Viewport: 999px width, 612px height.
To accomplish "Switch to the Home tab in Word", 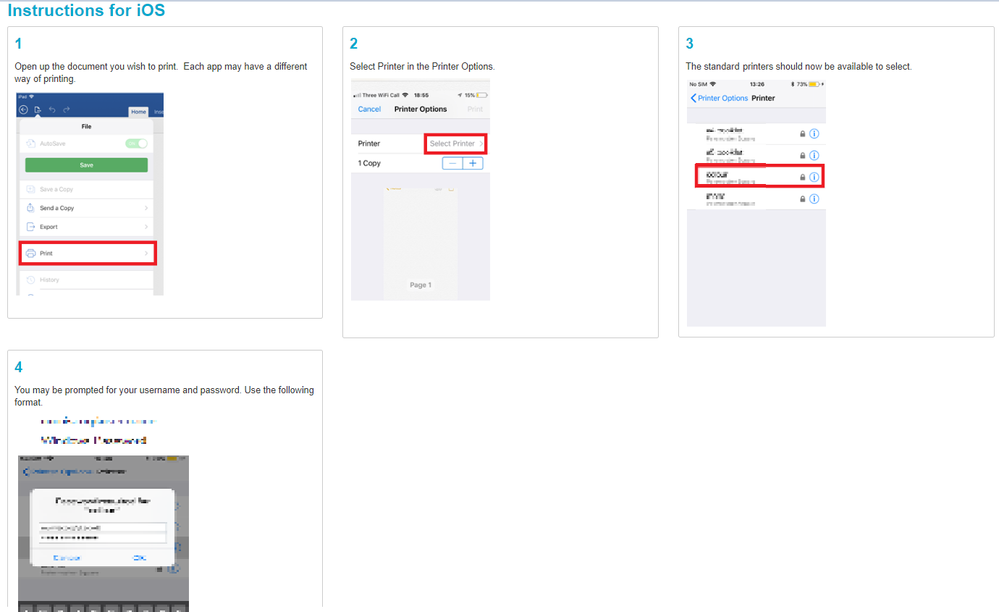I will (x=138, y=111).
